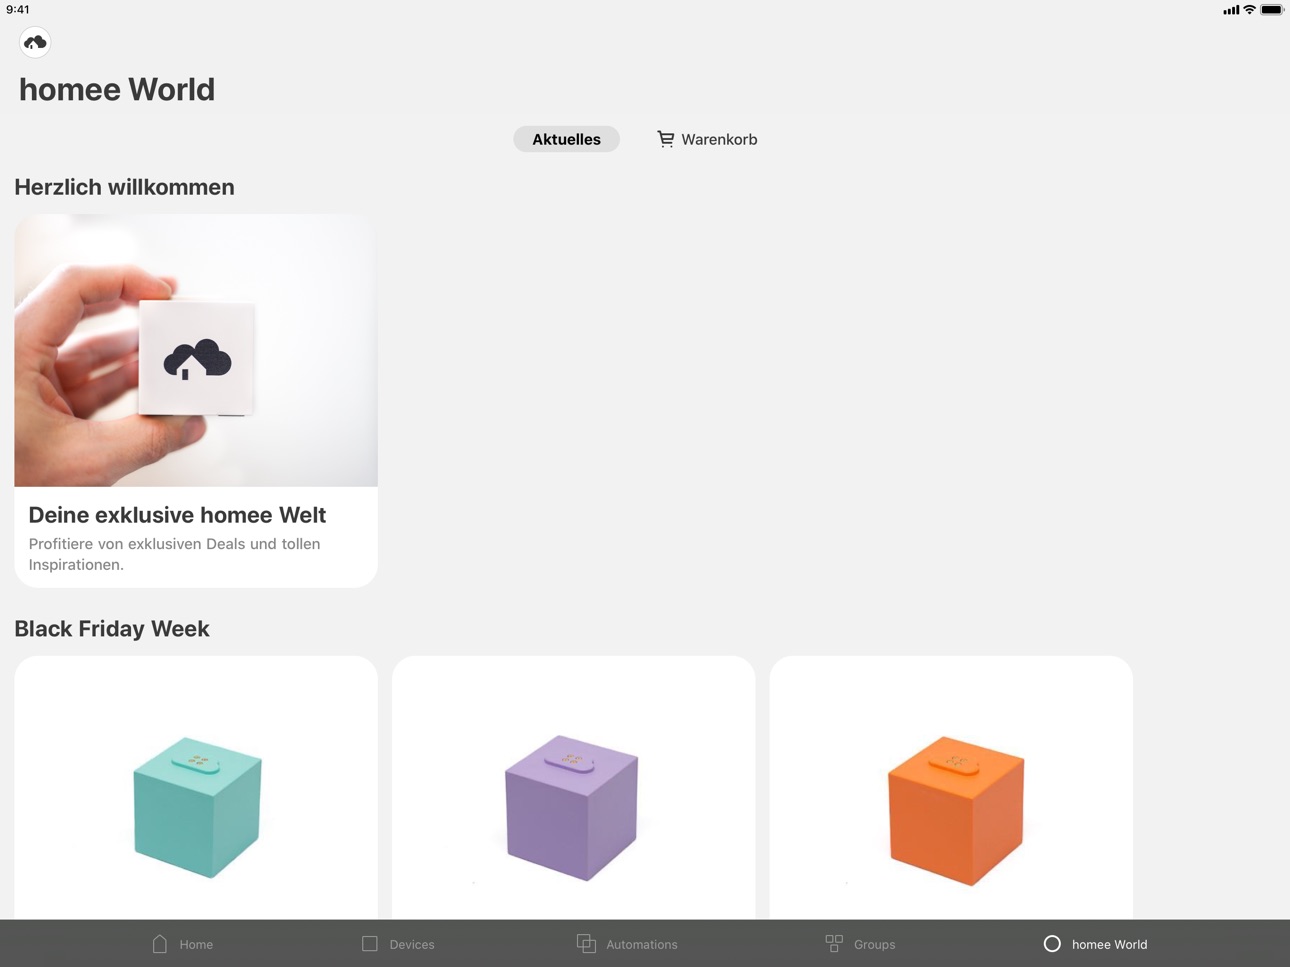Tap the battery status icon
The width and height of the screenshot is (1290, 967).
pos(1271,10)
